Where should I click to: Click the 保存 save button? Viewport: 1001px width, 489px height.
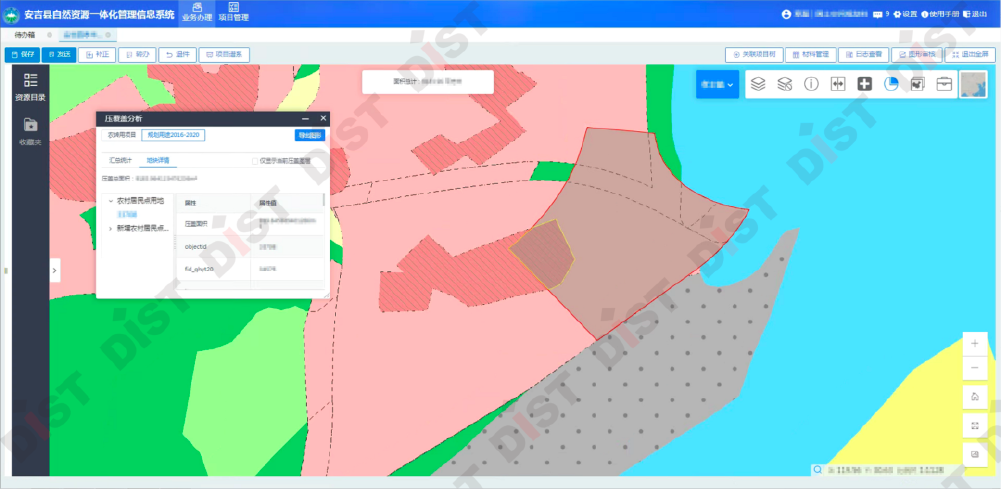23,54
